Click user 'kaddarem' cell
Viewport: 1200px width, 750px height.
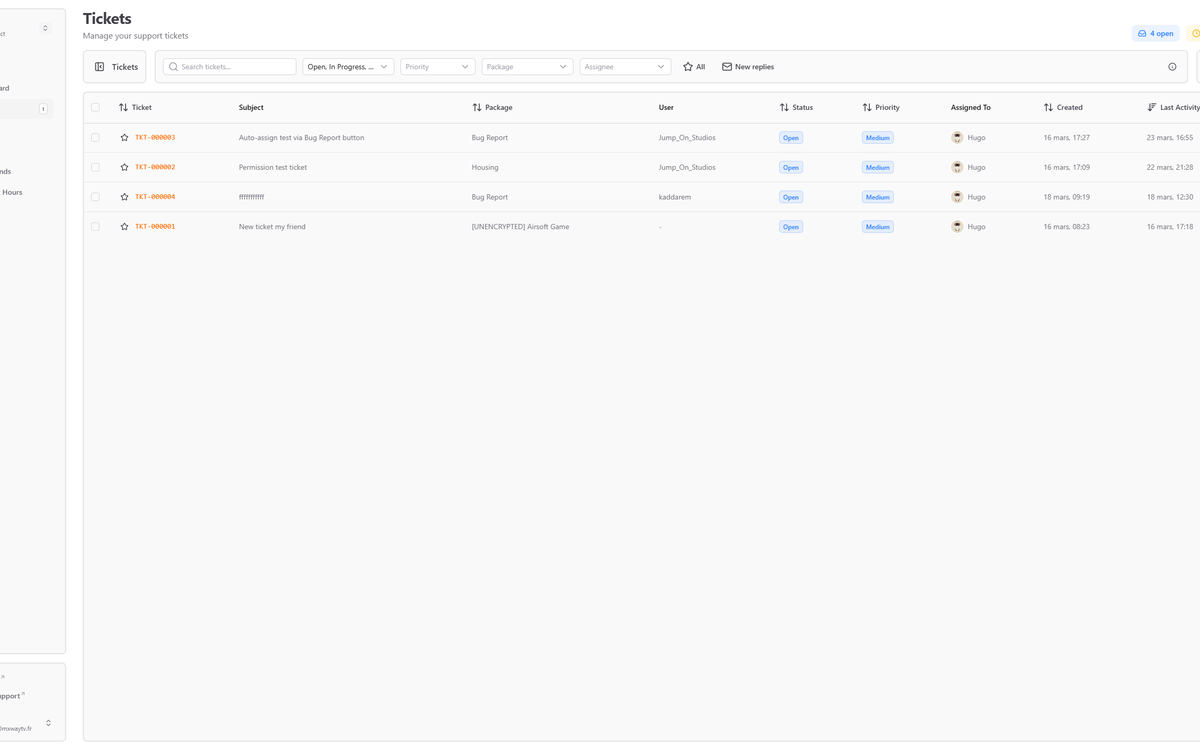coord(675,197)
